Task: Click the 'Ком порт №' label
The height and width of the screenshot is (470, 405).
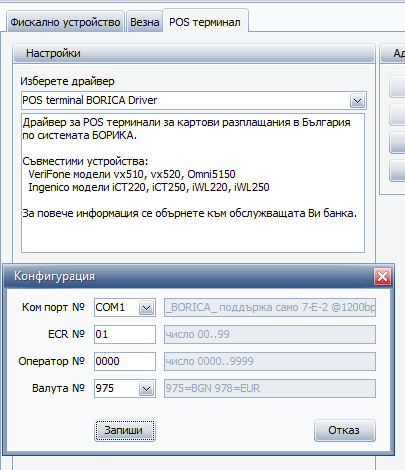Action: pos(53,307)
